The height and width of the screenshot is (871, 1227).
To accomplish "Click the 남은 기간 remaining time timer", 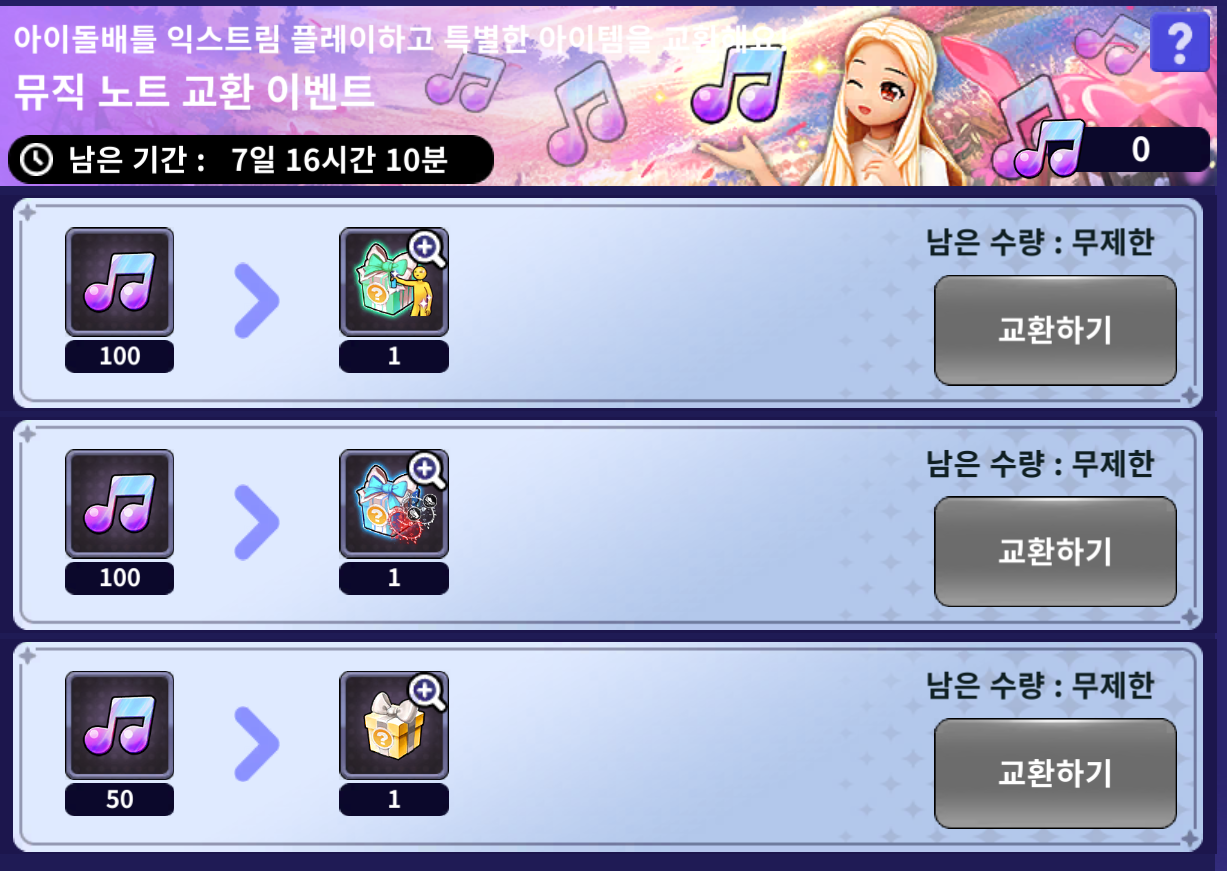I will pyautogui.click(x=250, y=159).
